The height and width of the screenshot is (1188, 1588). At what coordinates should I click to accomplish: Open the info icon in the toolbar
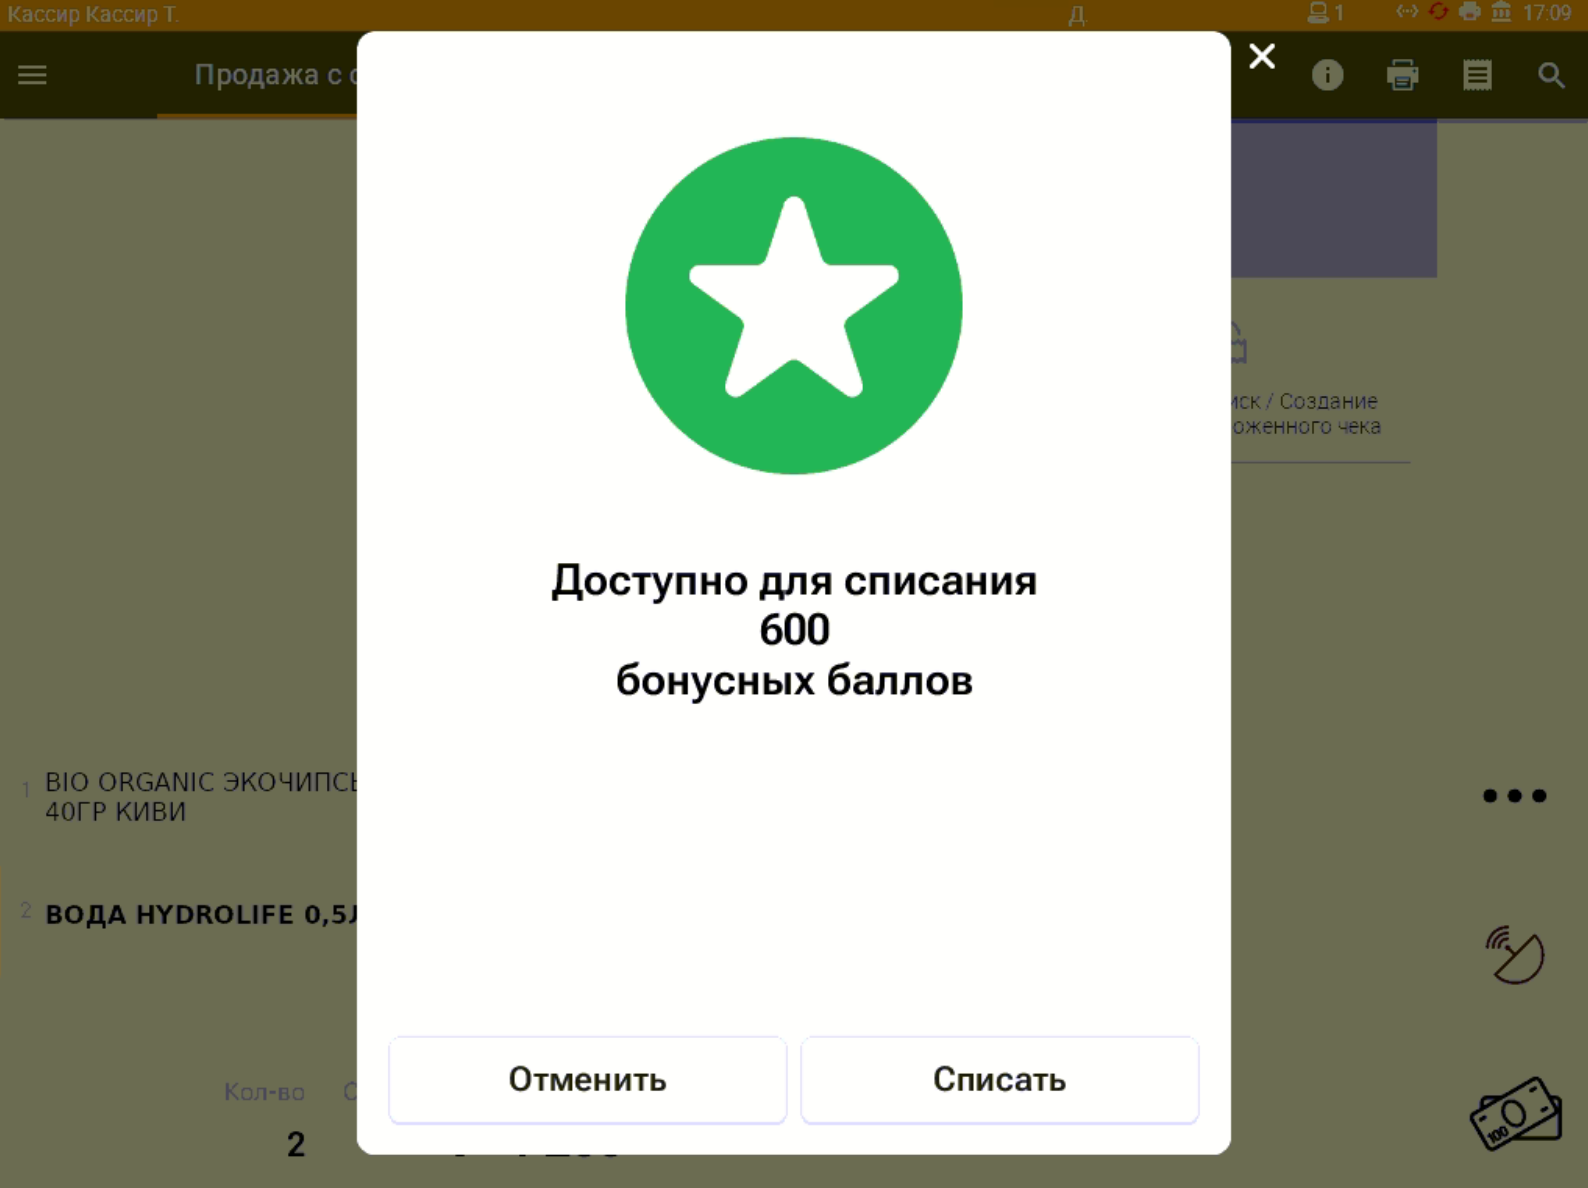[x=1327, y=75]
